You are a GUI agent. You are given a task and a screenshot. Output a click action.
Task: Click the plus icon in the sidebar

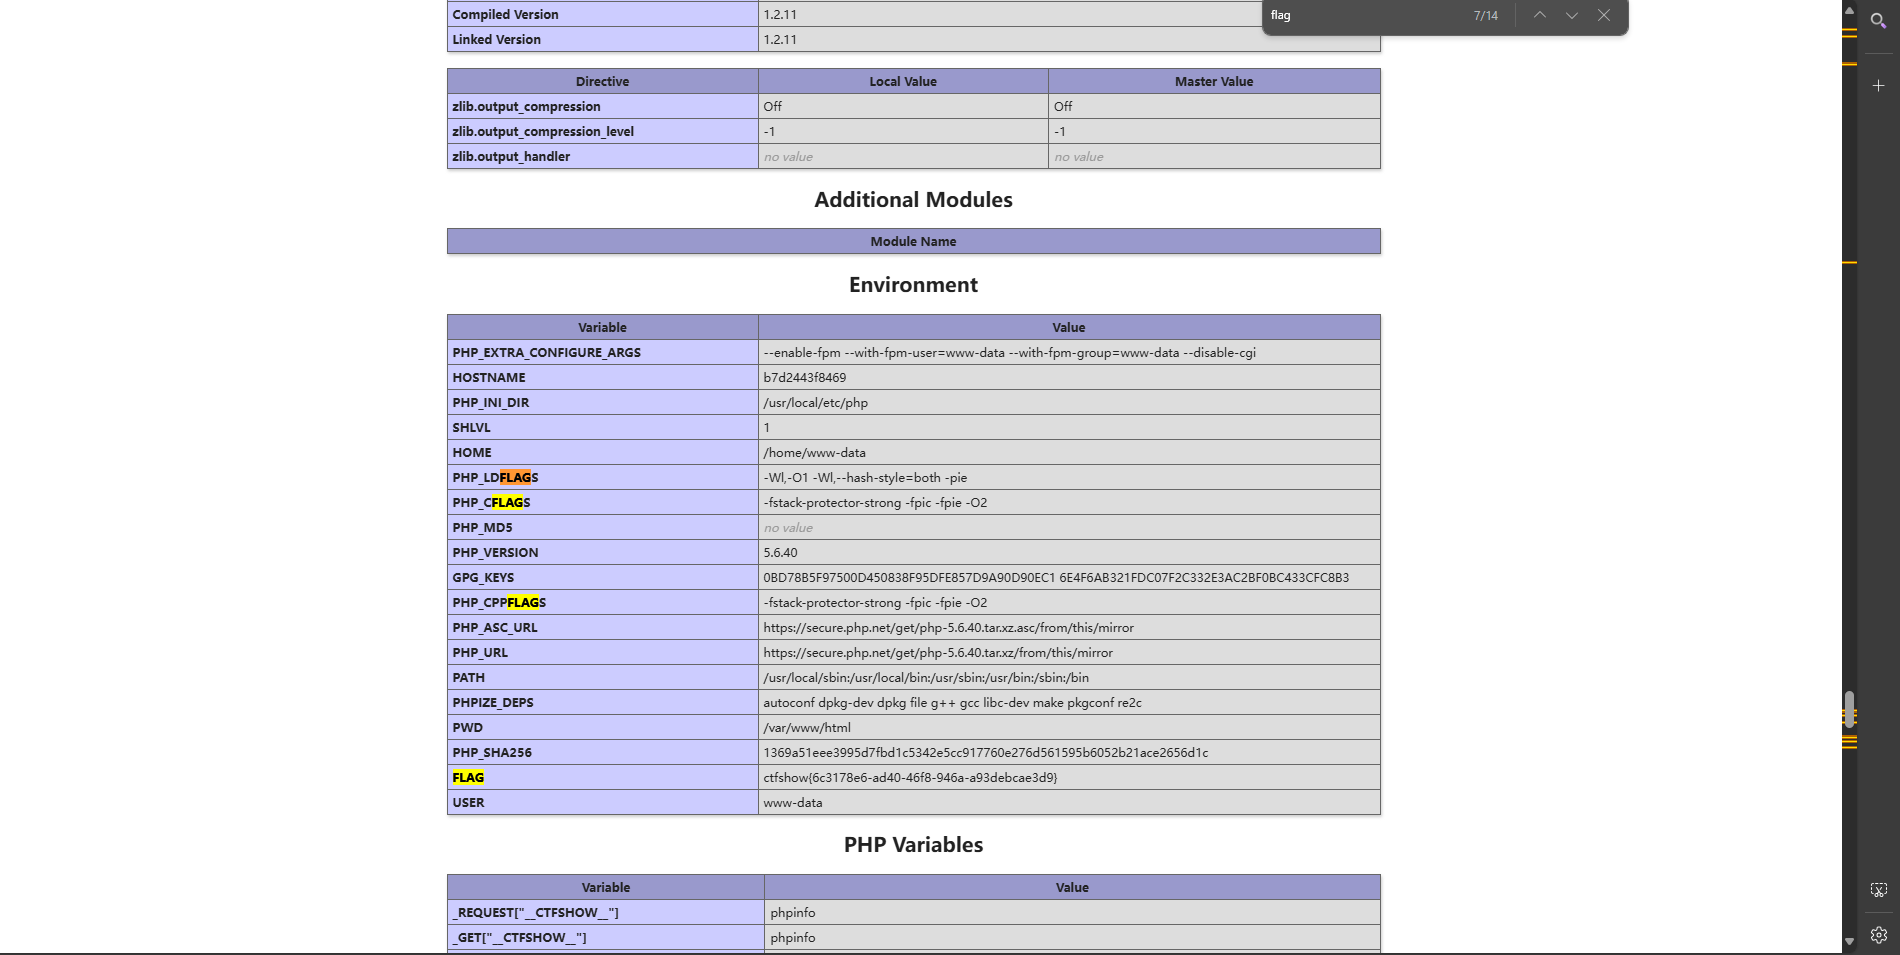tap(1878, 86)
